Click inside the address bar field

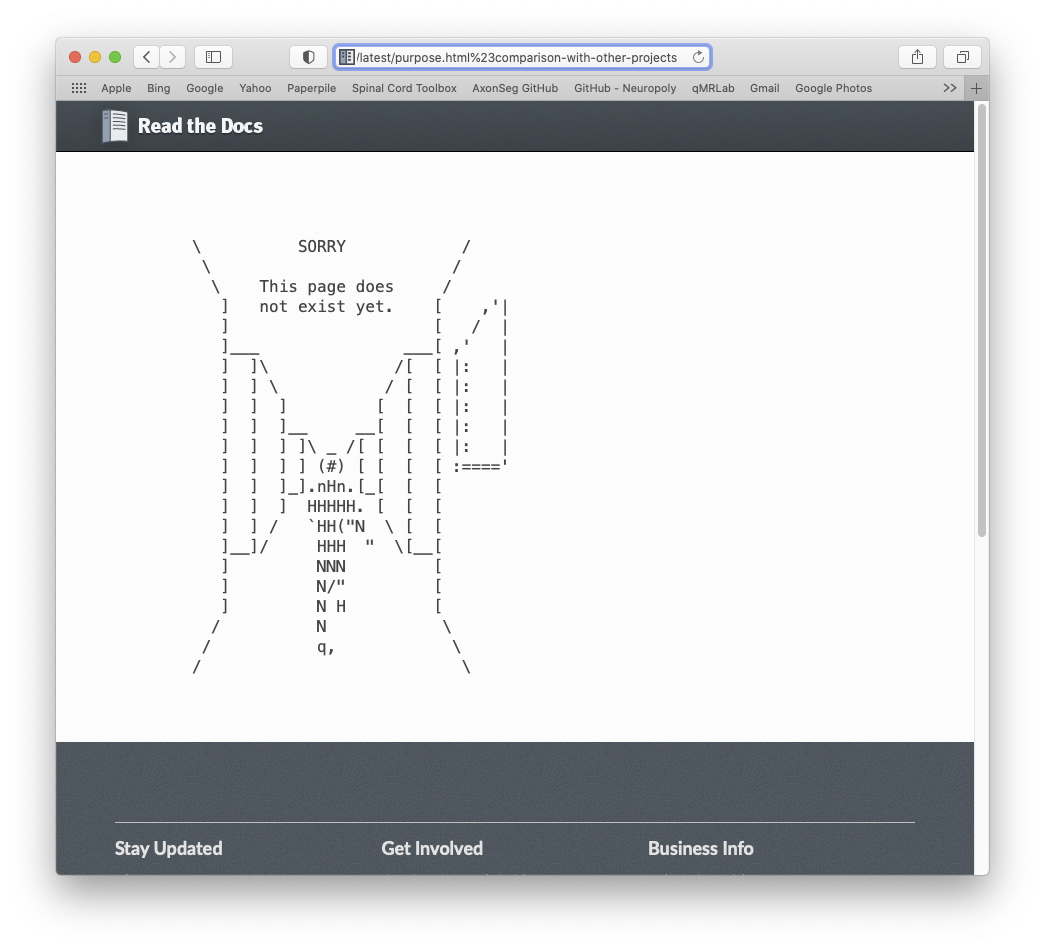point(520,57)
